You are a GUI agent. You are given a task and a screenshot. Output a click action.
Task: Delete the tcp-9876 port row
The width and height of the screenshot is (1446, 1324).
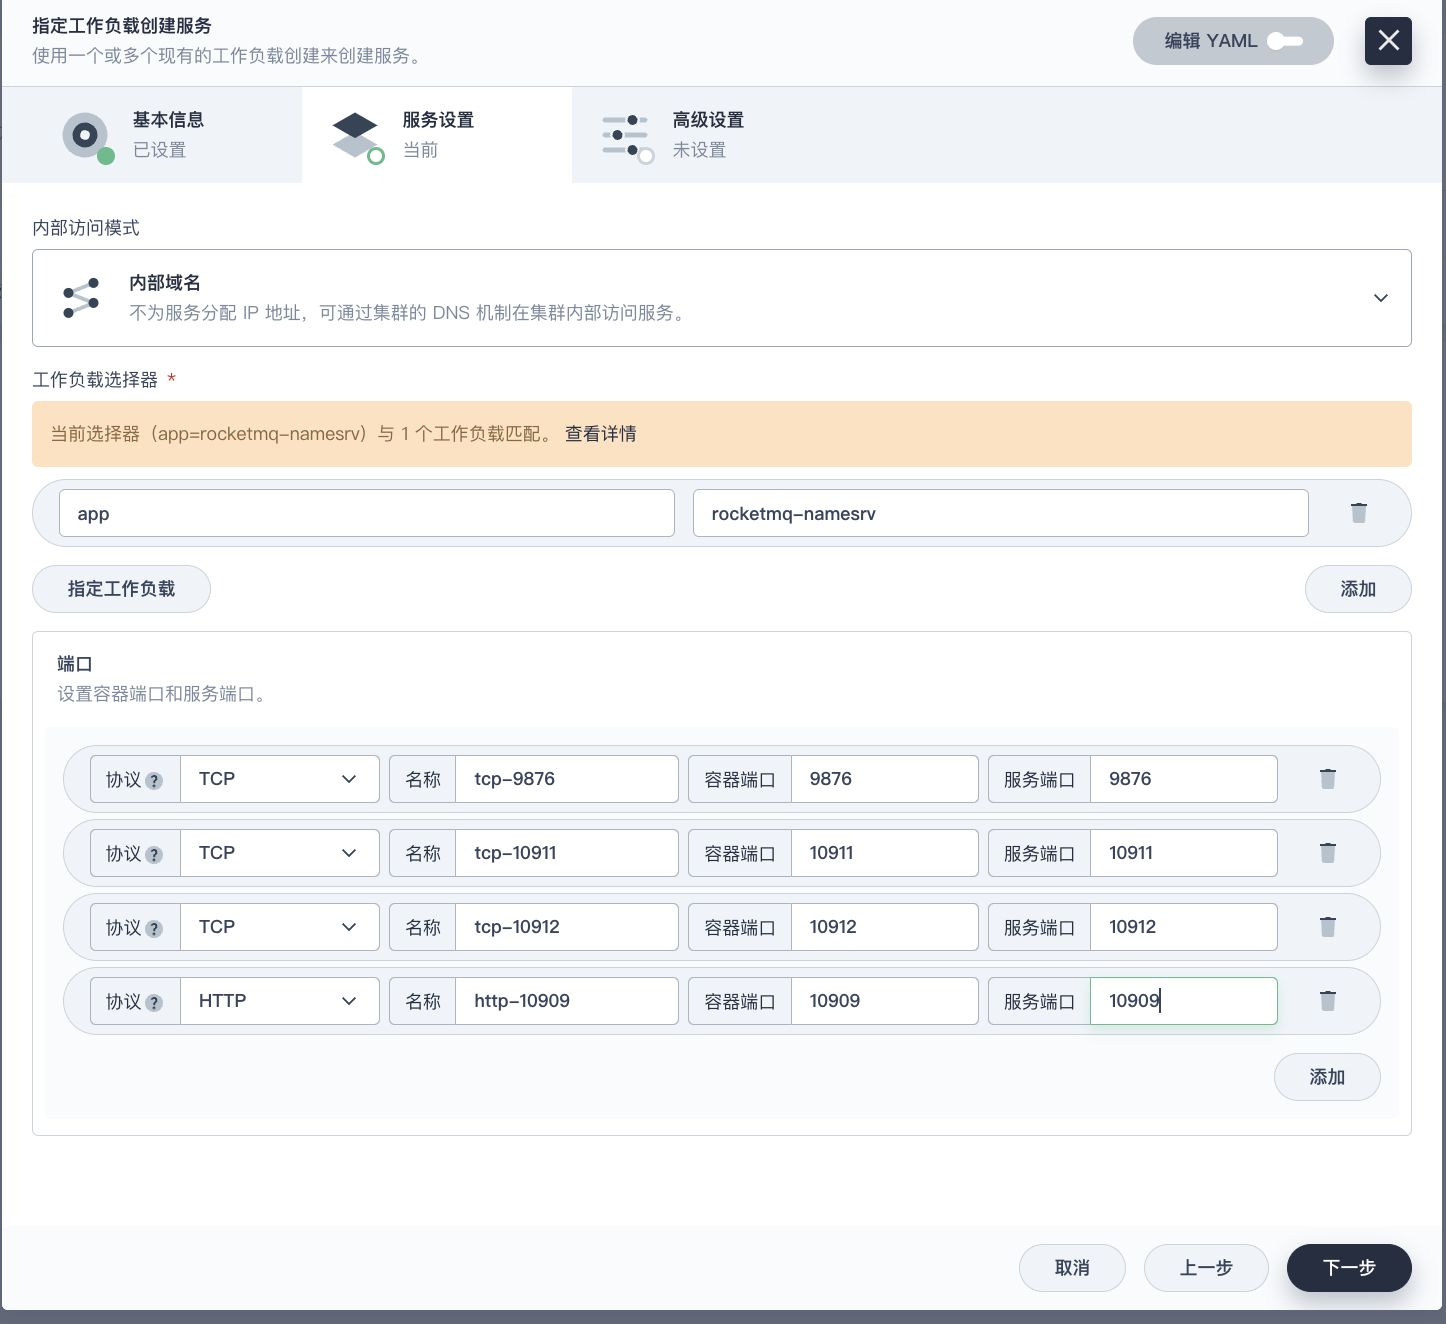pos(1328,779)
